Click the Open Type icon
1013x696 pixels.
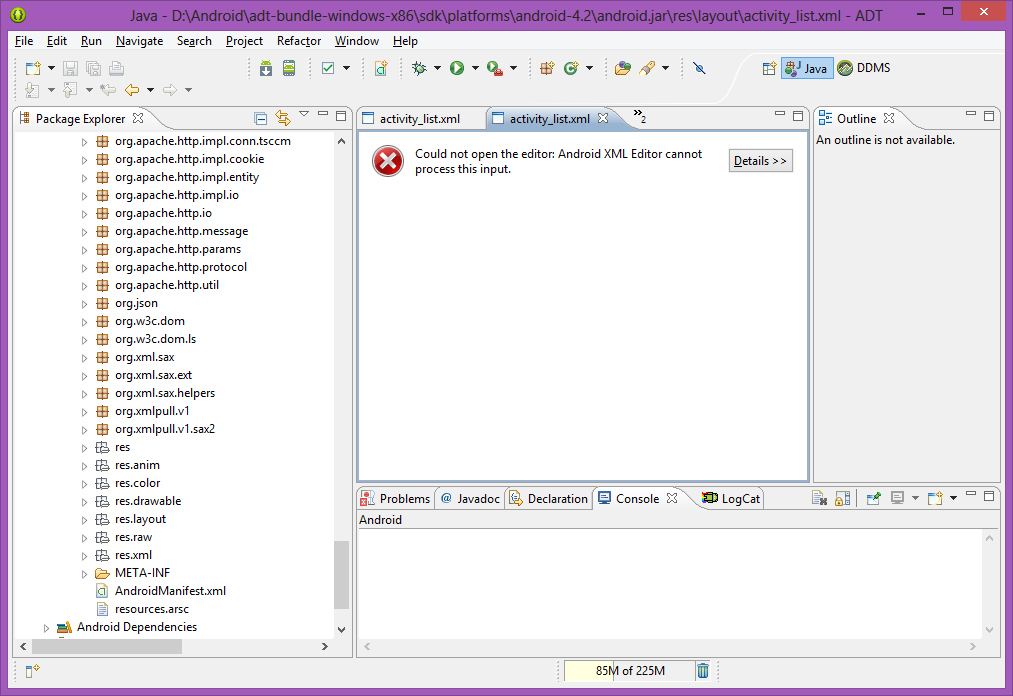(x=623, y=68)
